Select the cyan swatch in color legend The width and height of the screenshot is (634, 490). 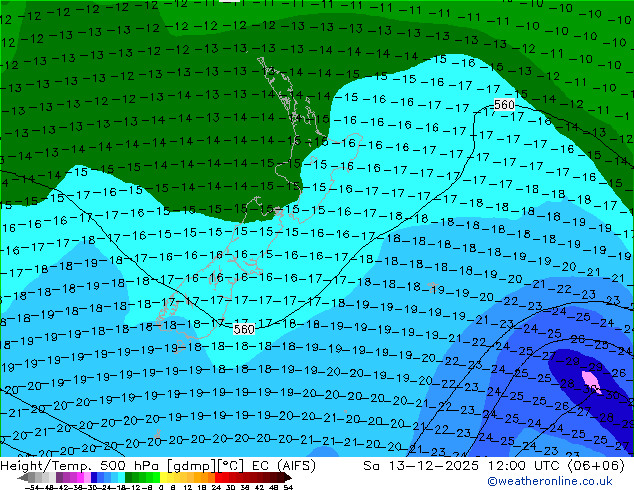[121, 478]
